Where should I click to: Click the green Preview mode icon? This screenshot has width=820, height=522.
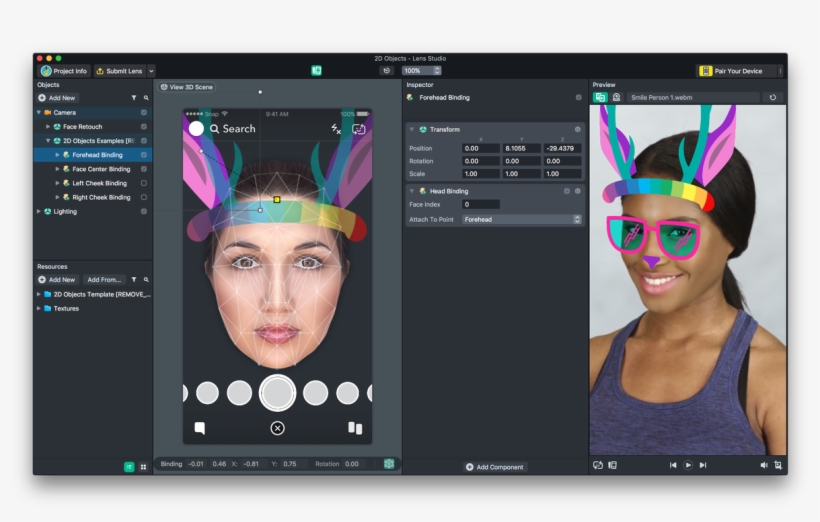pyautogui.click(x=600, y=97)
